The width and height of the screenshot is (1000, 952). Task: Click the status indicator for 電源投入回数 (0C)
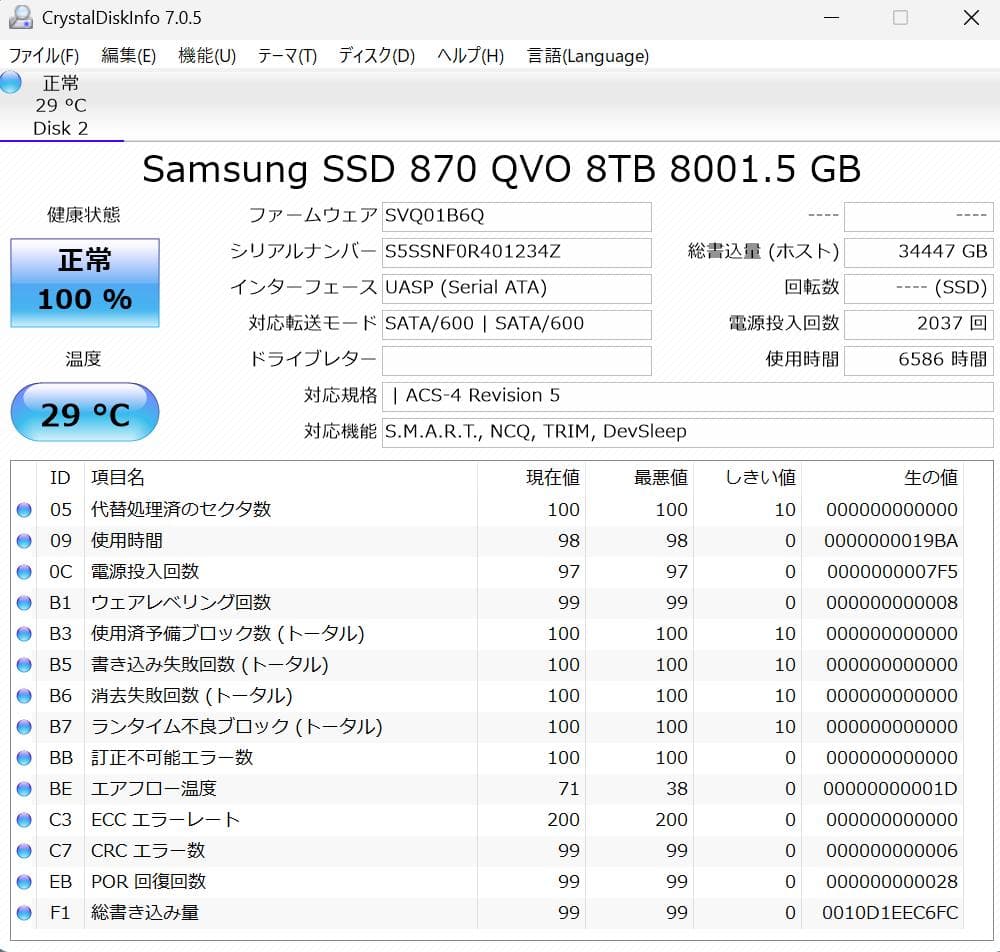(x=23, y=572)
